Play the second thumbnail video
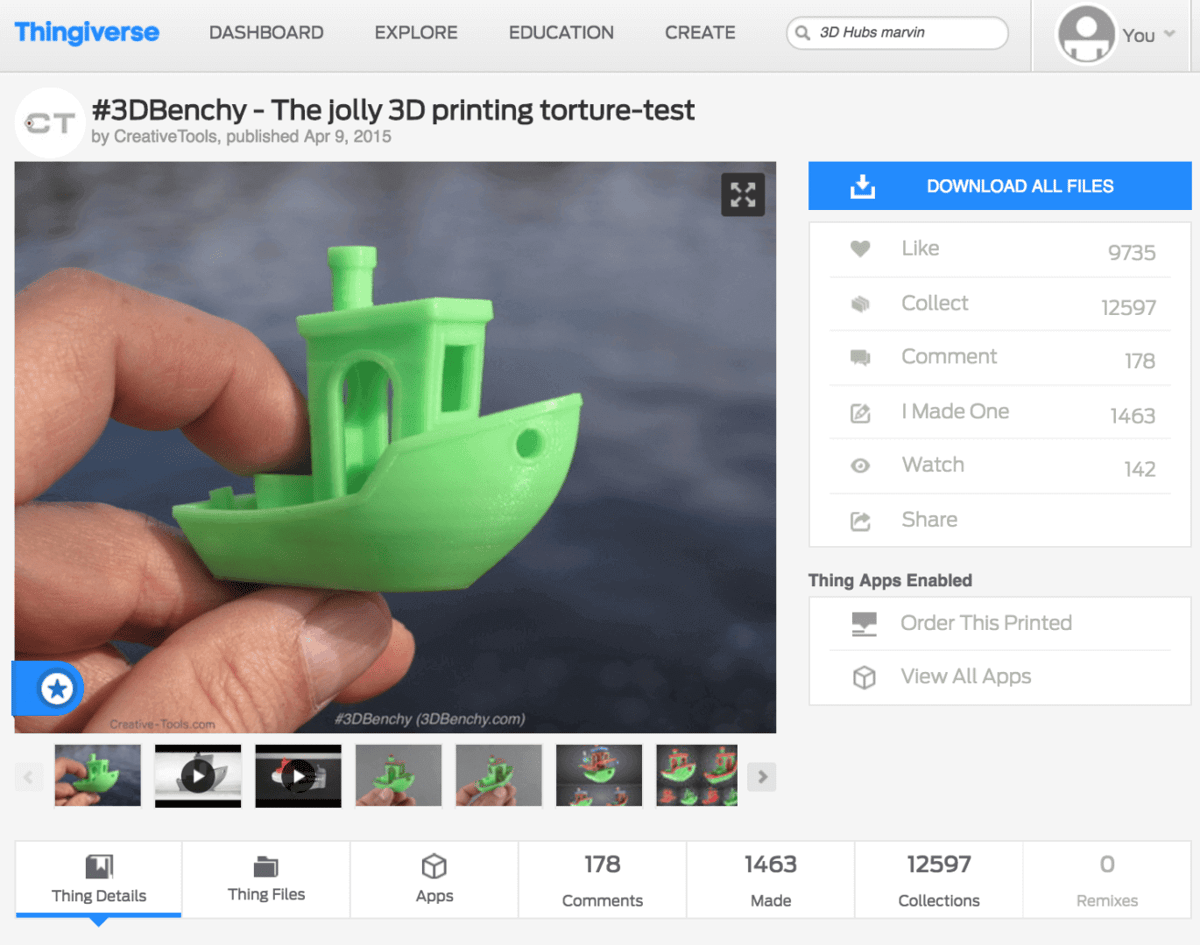Image resolution: width=1200 pixels, height=945 pixels. (198, 775)
